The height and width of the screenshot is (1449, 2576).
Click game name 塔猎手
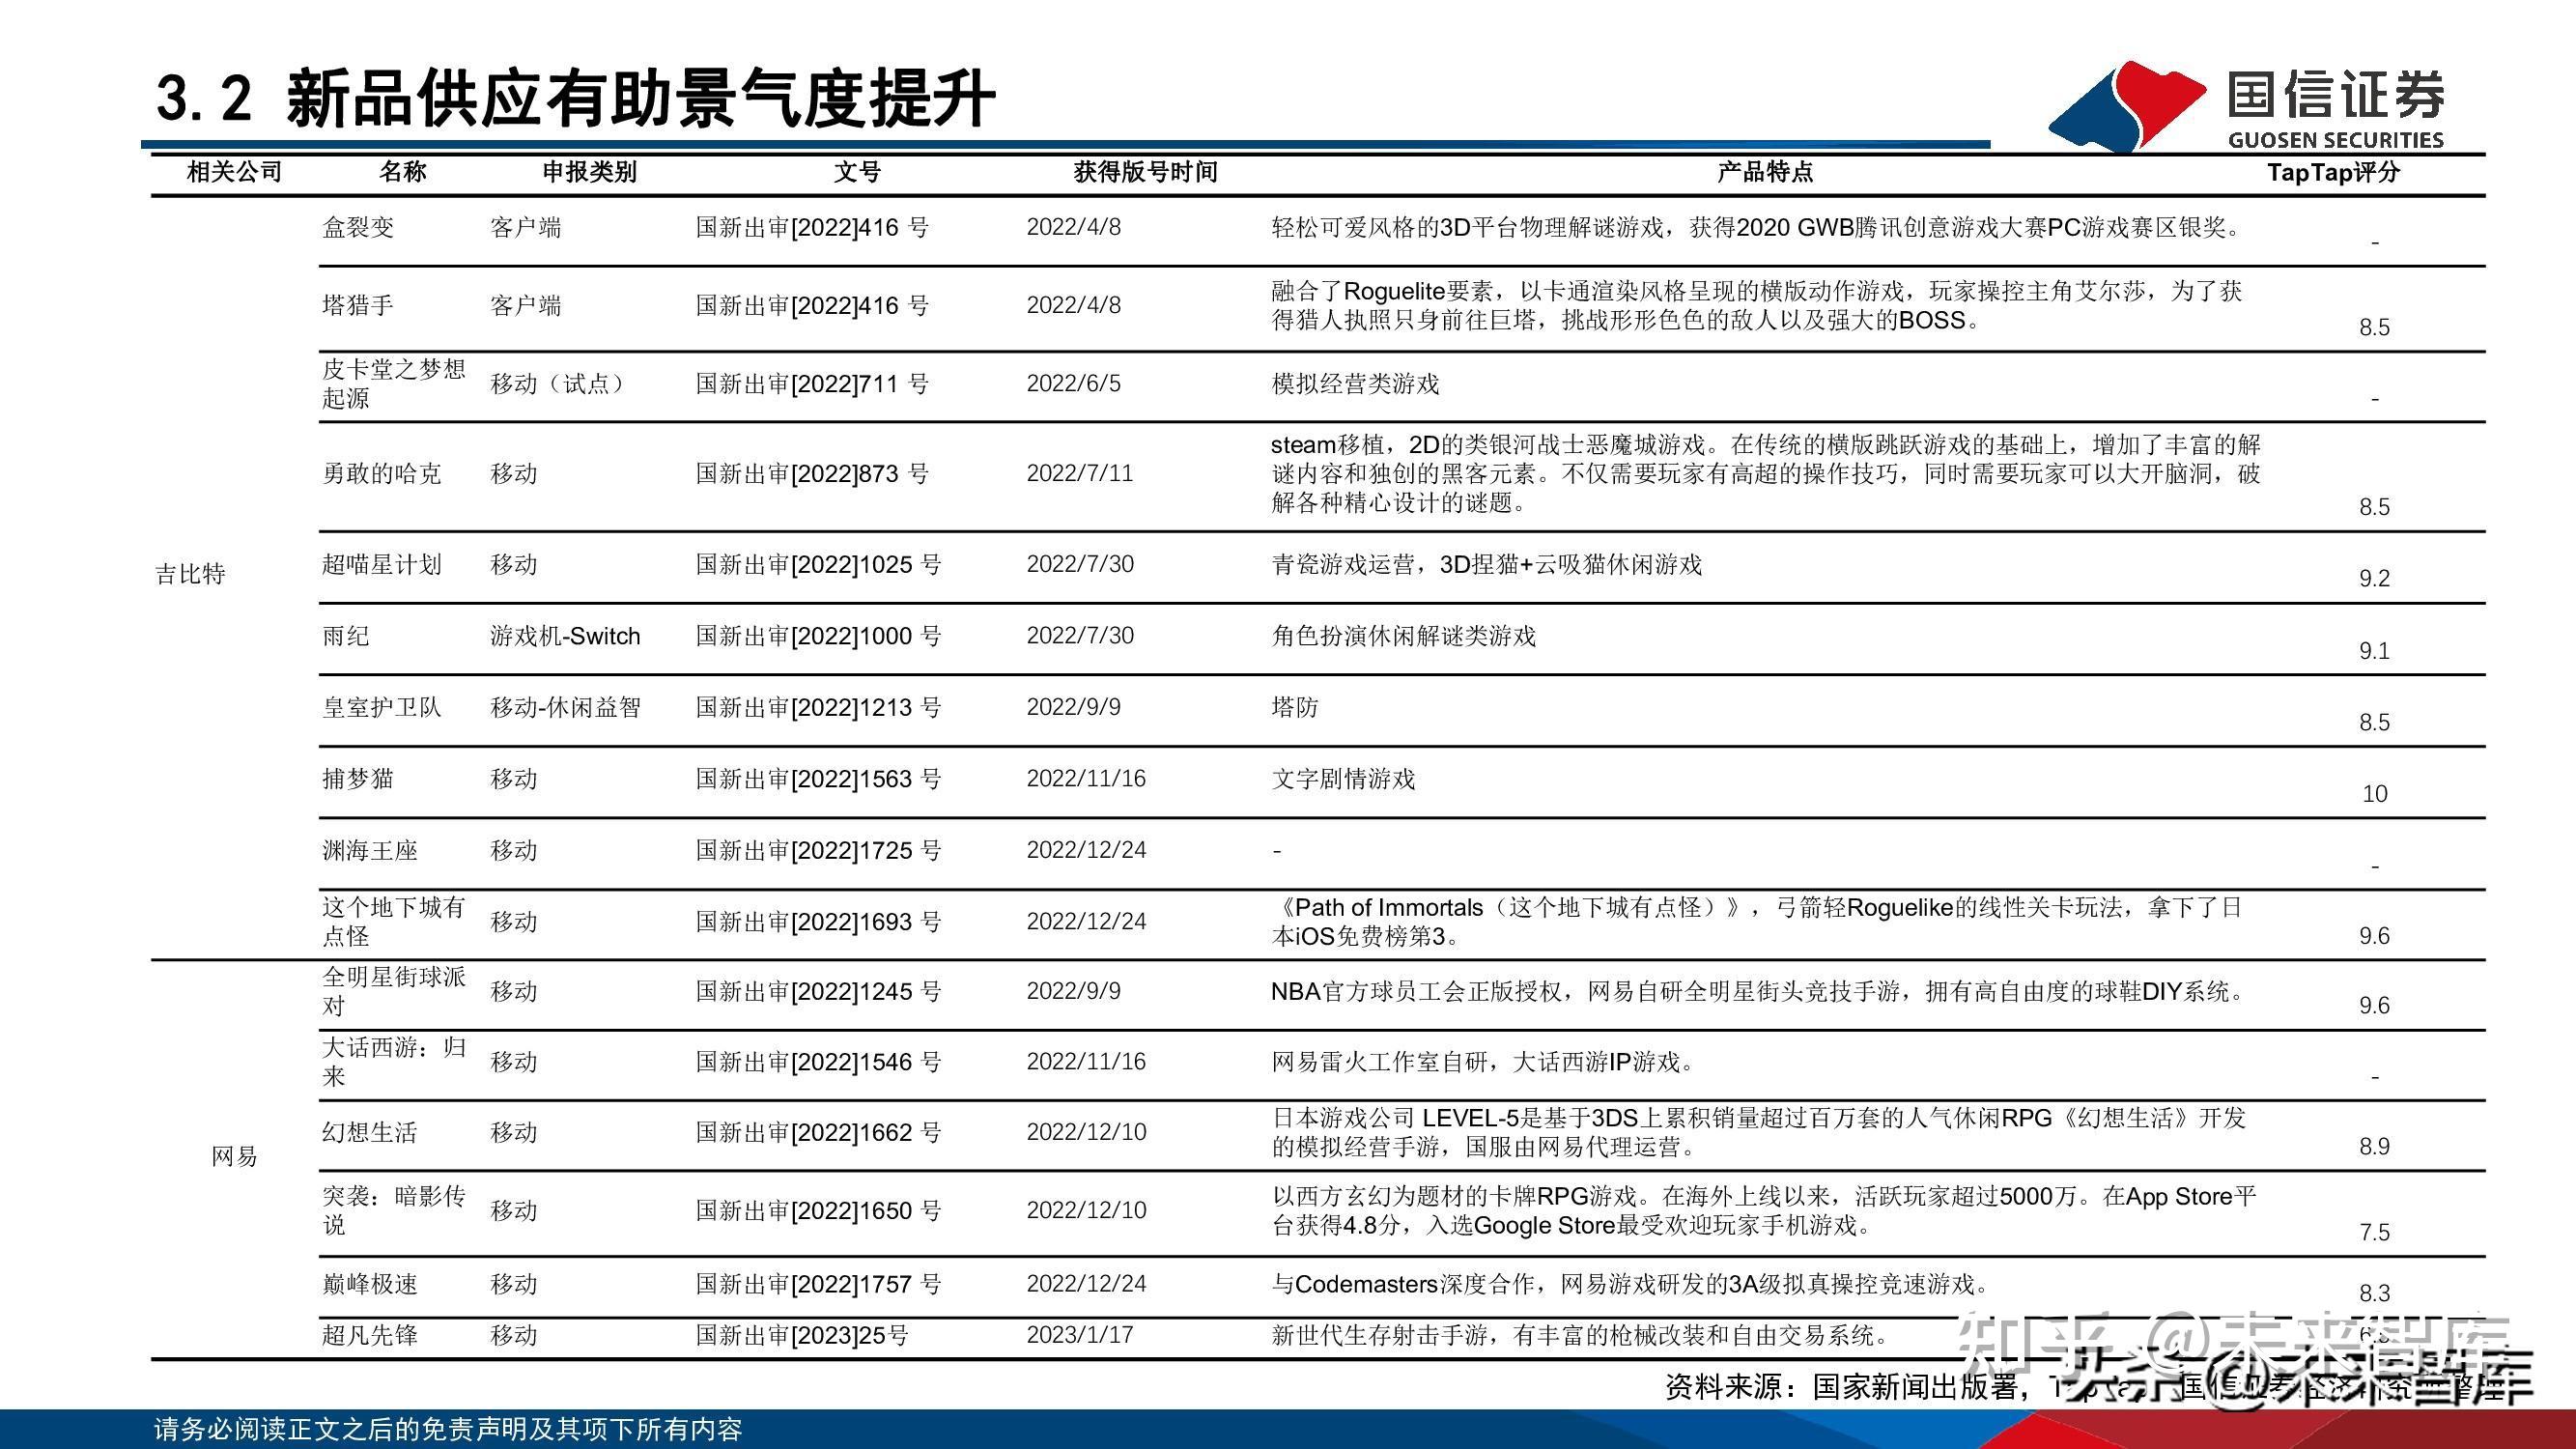[358, 305]
